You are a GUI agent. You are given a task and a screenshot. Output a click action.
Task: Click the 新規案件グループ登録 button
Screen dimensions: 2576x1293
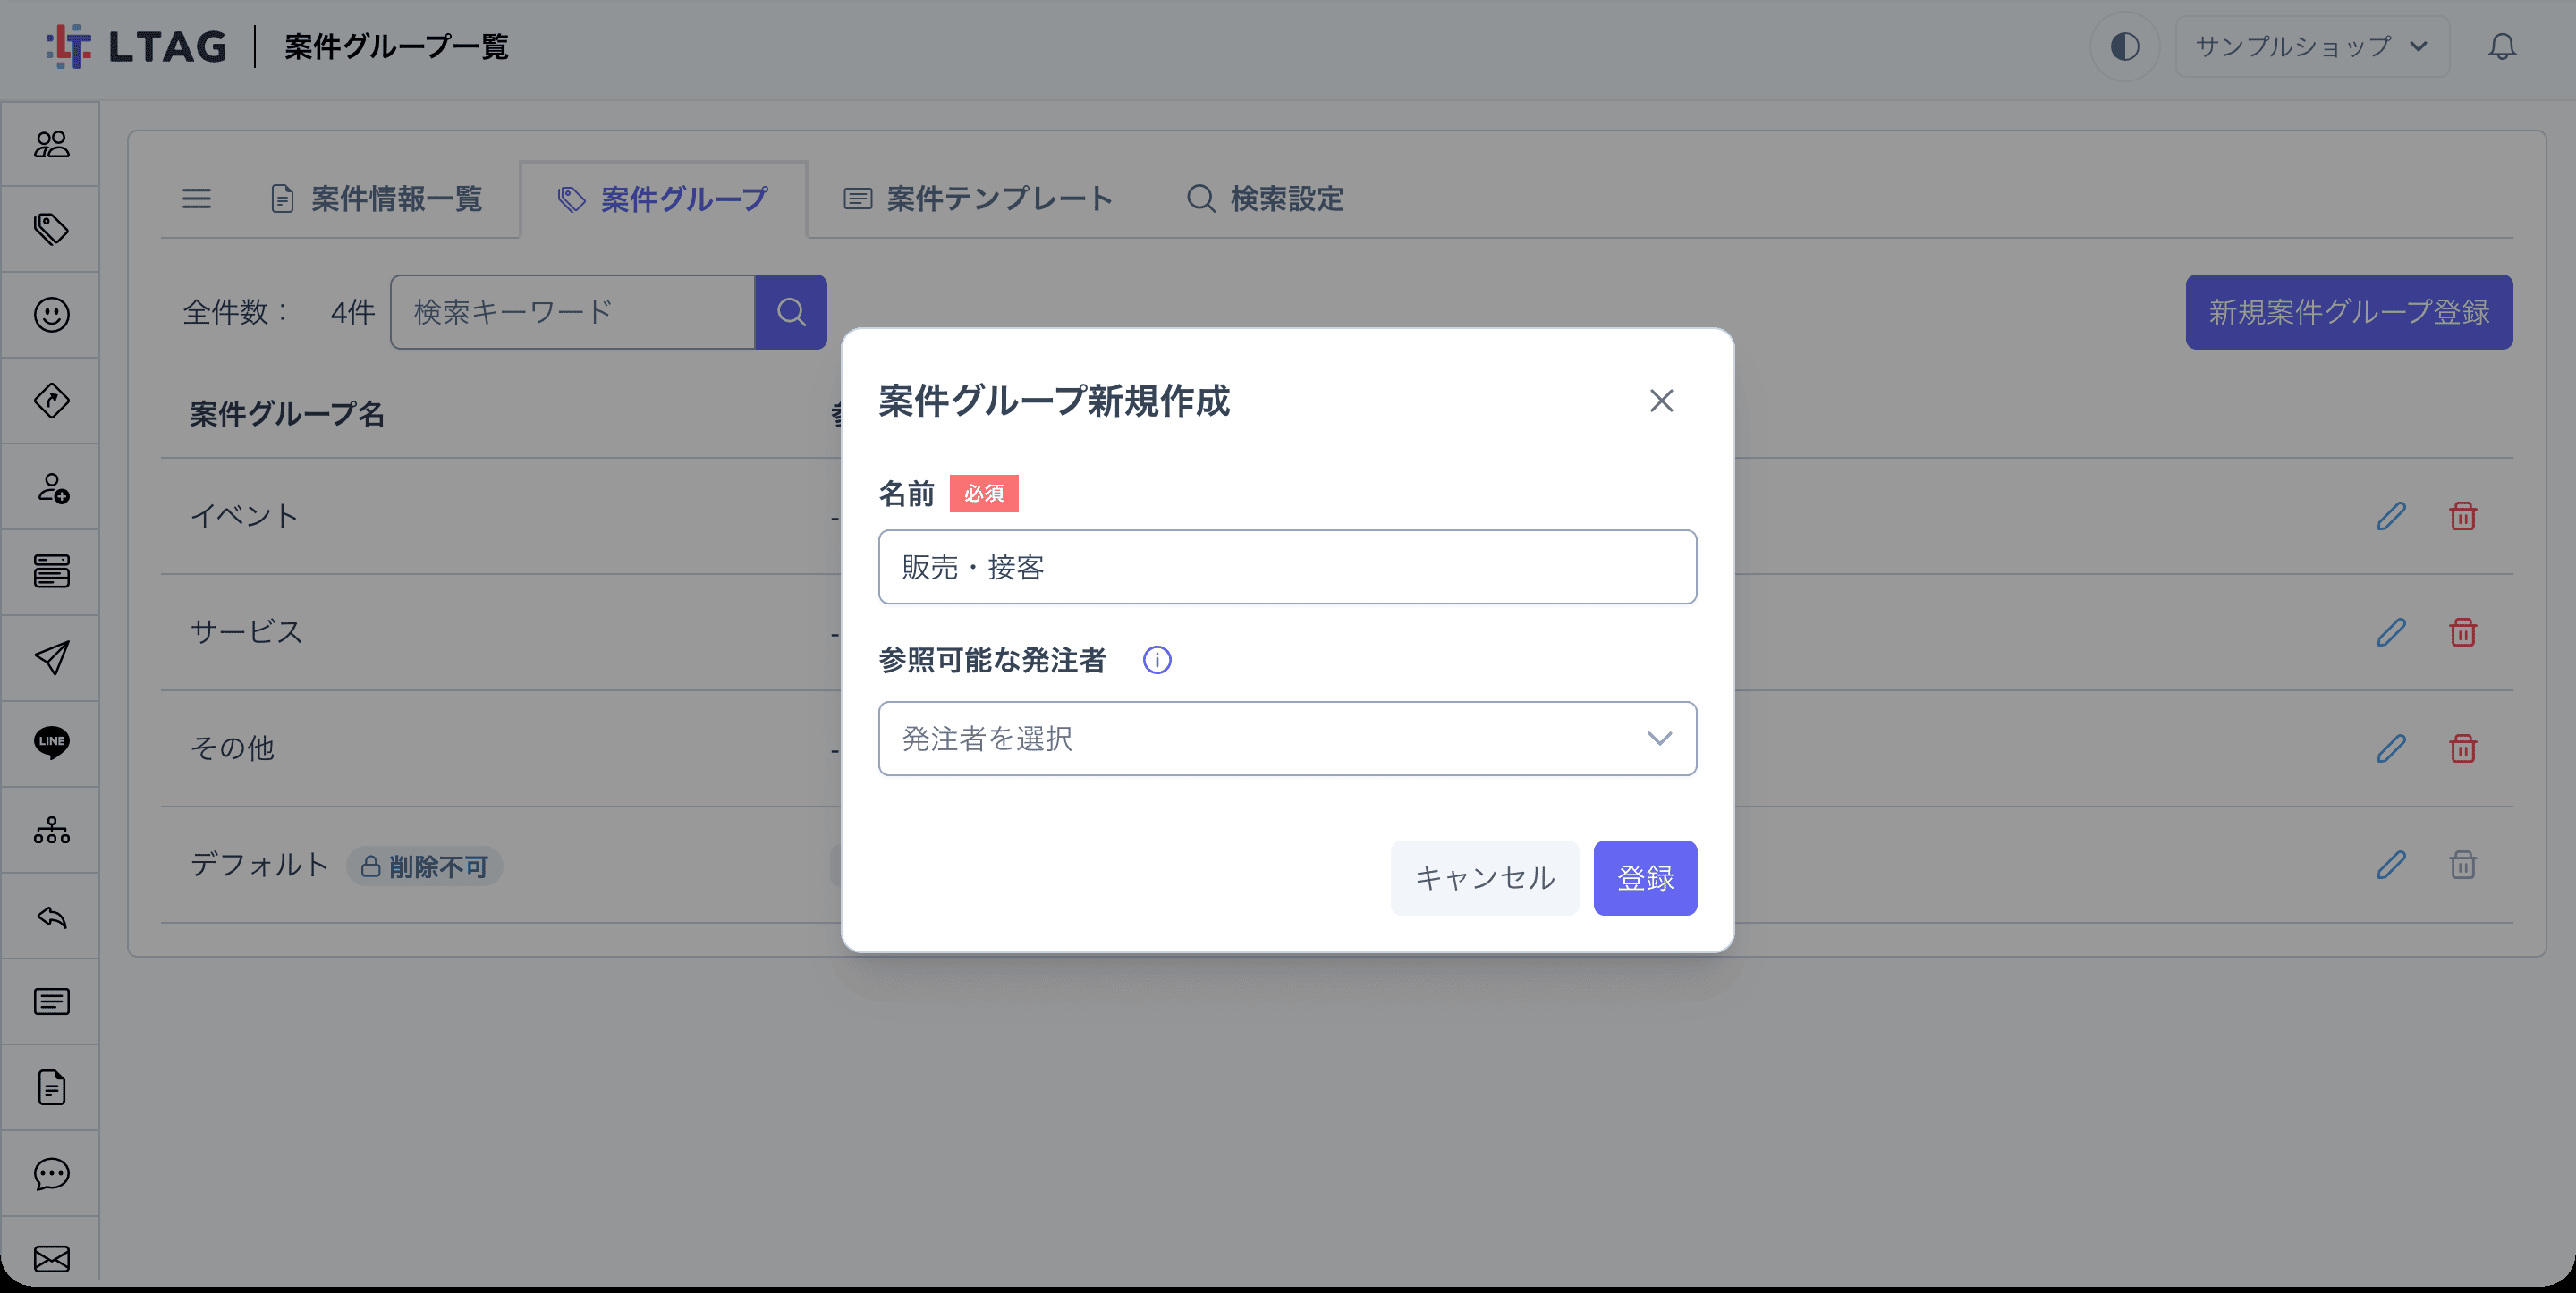point(2348,312)
